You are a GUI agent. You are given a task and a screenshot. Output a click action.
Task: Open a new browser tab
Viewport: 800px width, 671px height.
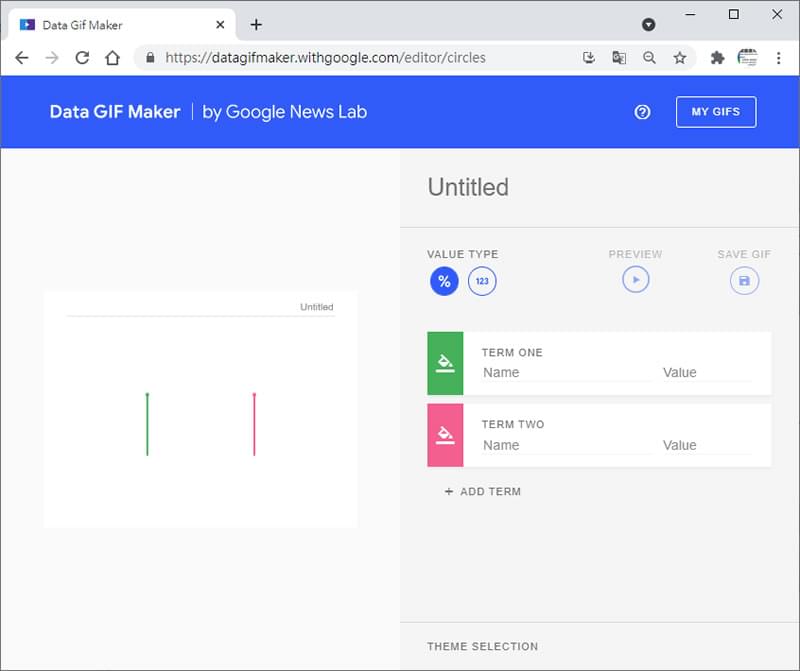coord(256,24)
